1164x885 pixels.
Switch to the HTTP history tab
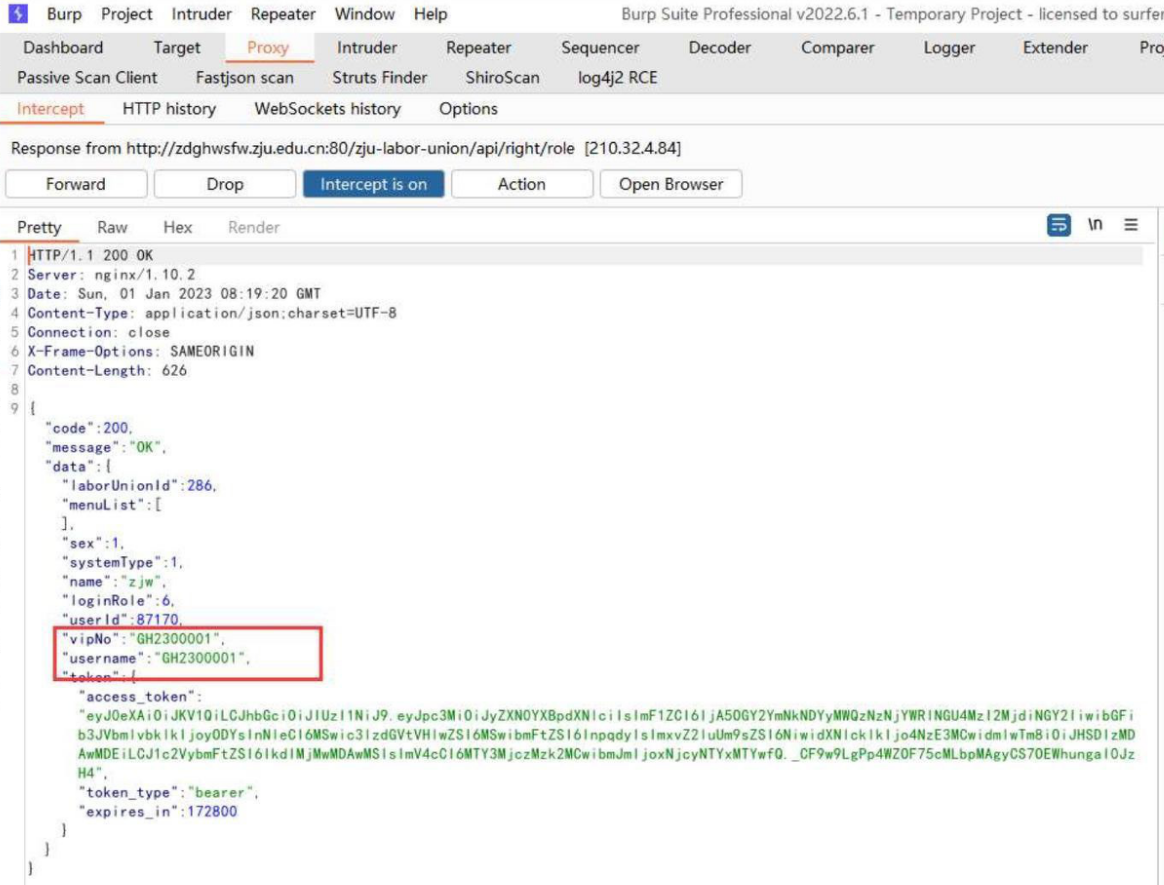click(169, 109)
